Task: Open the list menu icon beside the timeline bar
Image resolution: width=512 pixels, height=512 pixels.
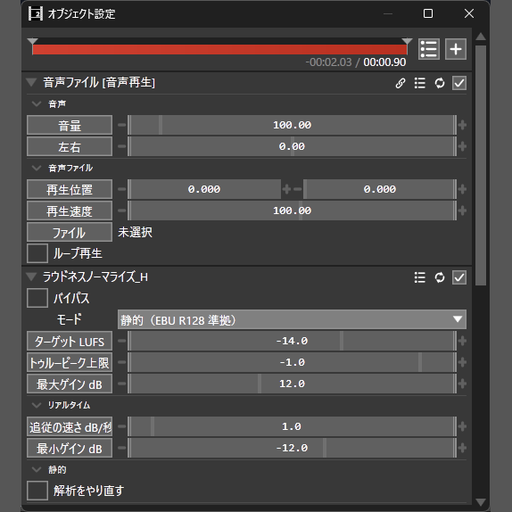Action: [429, 49]
